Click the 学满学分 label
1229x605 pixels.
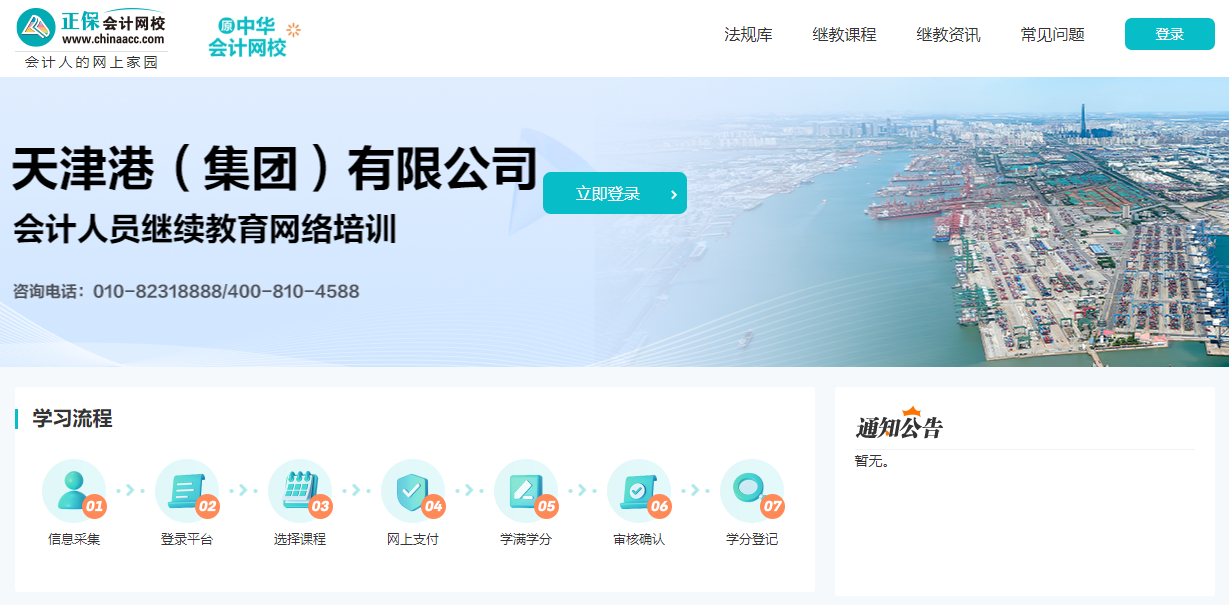526,539
